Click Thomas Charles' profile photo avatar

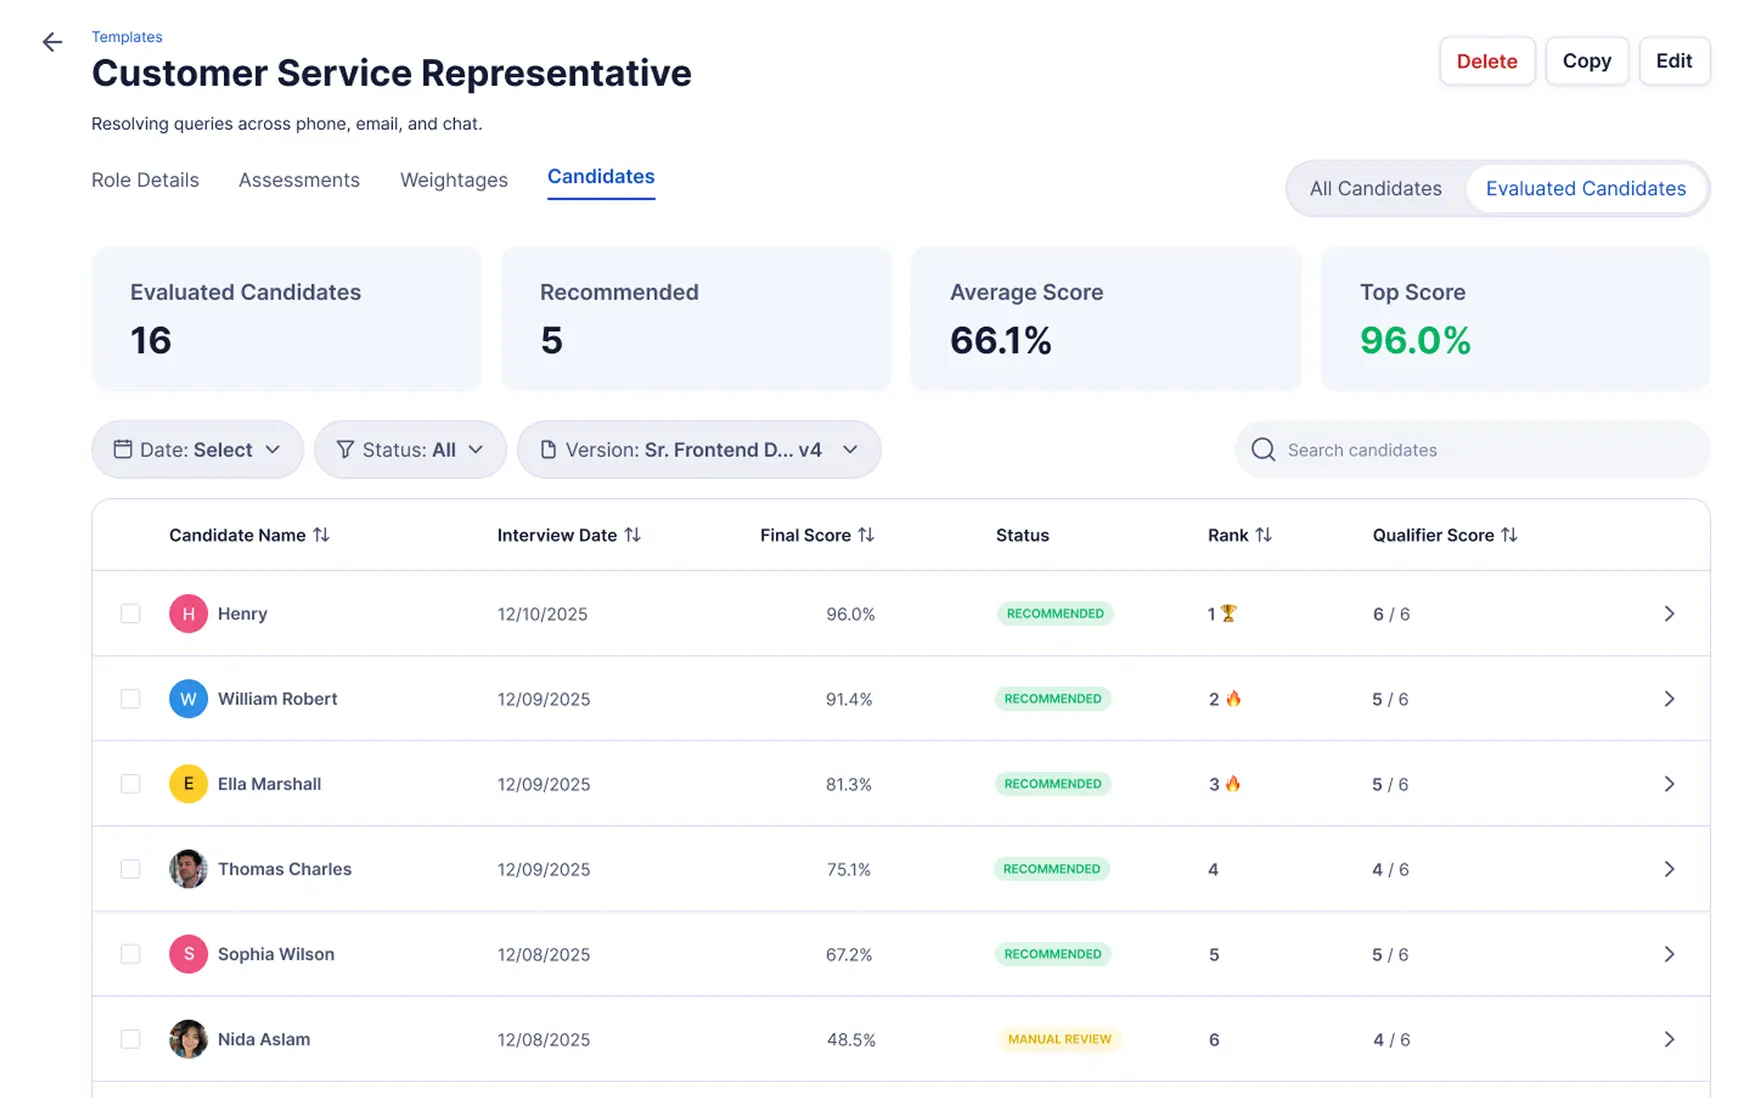point(188,869)
